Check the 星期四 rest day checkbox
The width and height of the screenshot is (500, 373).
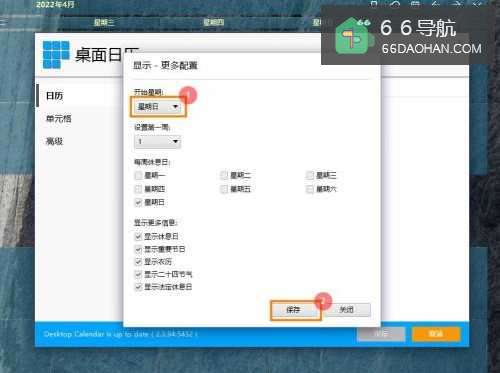pyautogui.click(x=138, y=189)
